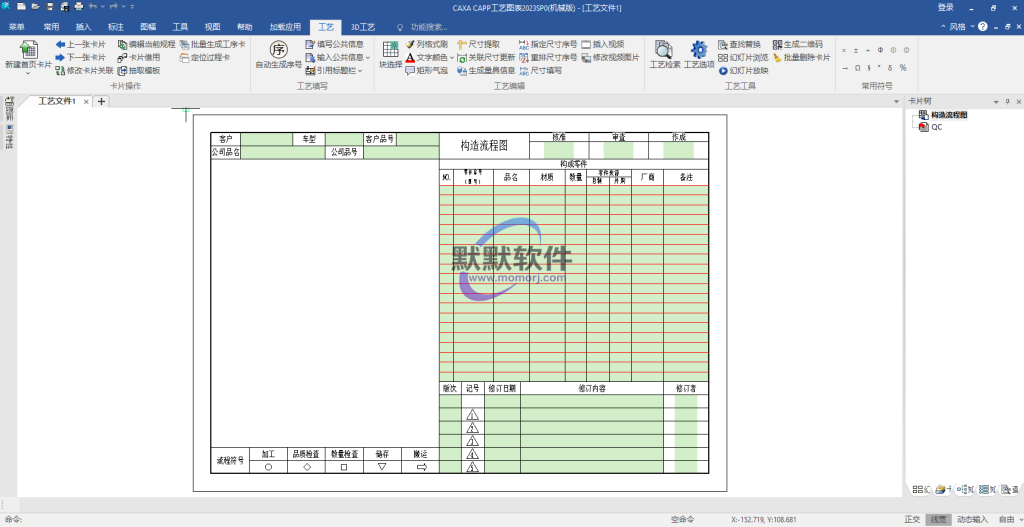Go to the previous card (上一张卡片)
Viewport: 1024px width, 527px height.
coord(80,45)
